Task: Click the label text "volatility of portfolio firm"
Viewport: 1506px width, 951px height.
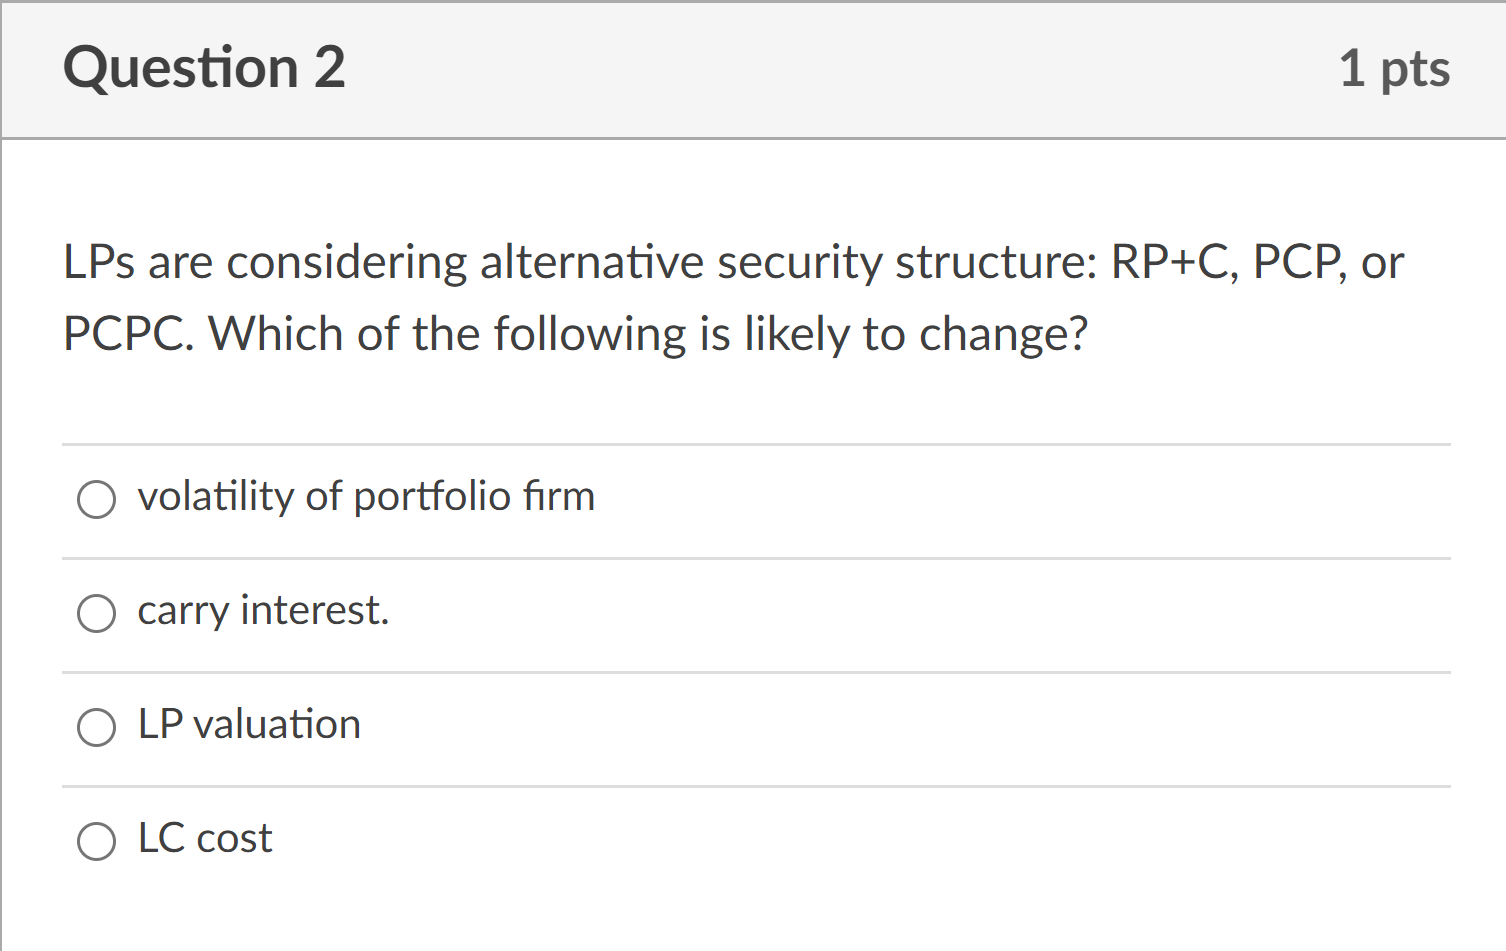Action: 366,497
